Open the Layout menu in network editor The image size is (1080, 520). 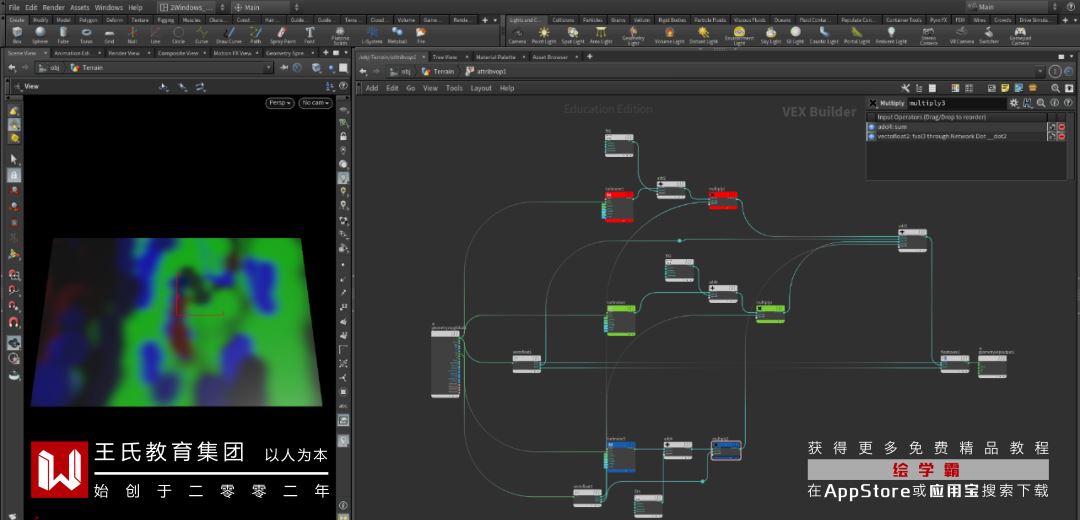pos(481,88)
